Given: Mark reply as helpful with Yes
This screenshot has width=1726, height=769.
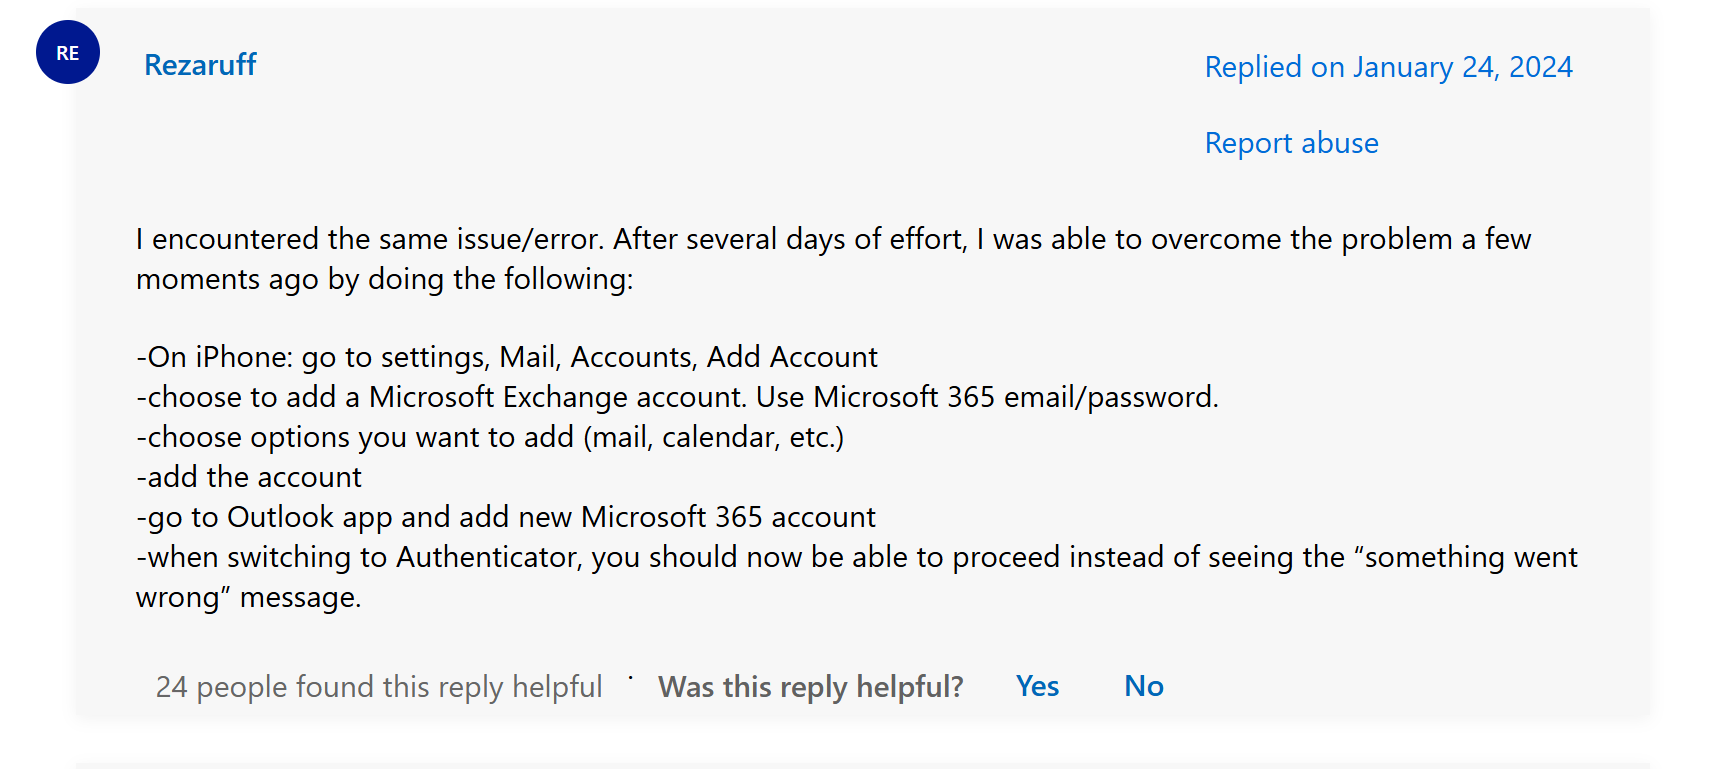Looking at the screenshot, I should click(1037, 686).
